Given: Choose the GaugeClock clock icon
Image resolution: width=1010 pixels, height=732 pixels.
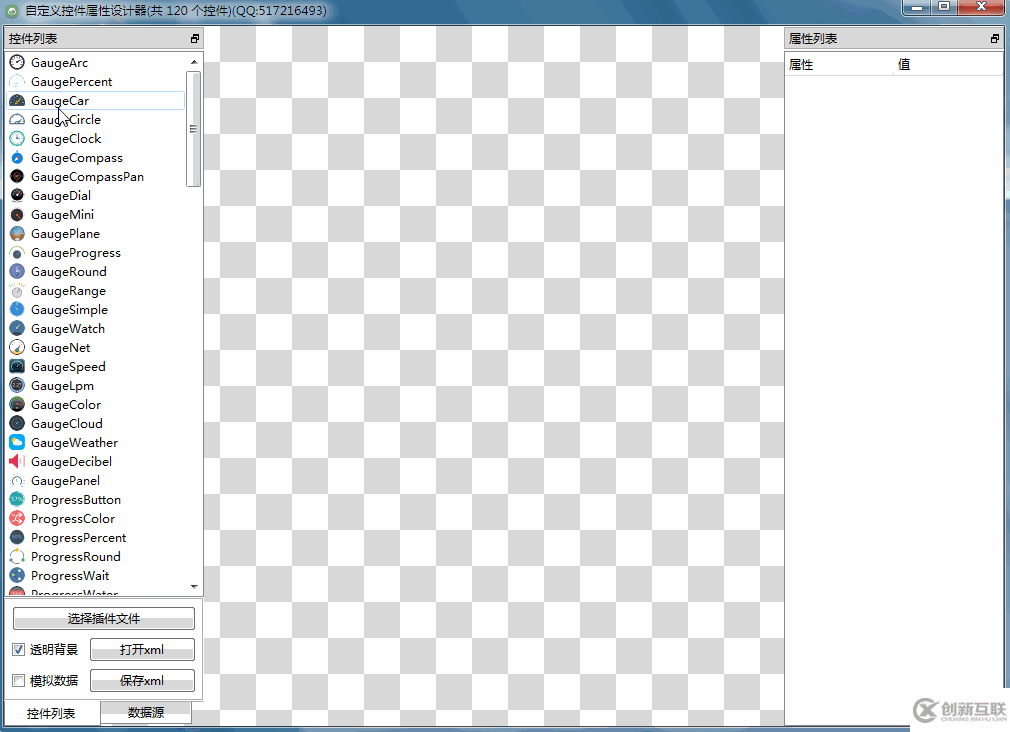Looking at the screenshot, I should [17, 139].
